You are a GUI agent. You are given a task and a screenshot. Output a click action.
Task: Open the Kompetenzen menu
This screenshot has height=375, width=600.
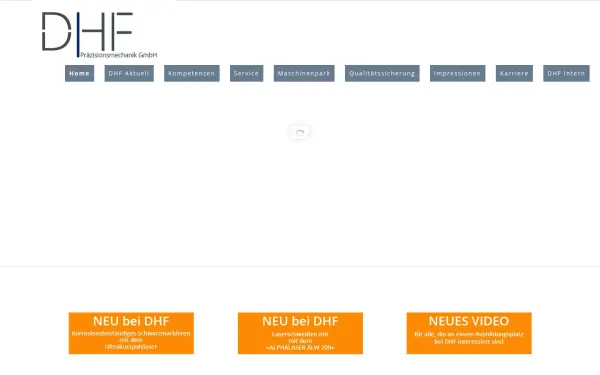[x=192, y=73]
